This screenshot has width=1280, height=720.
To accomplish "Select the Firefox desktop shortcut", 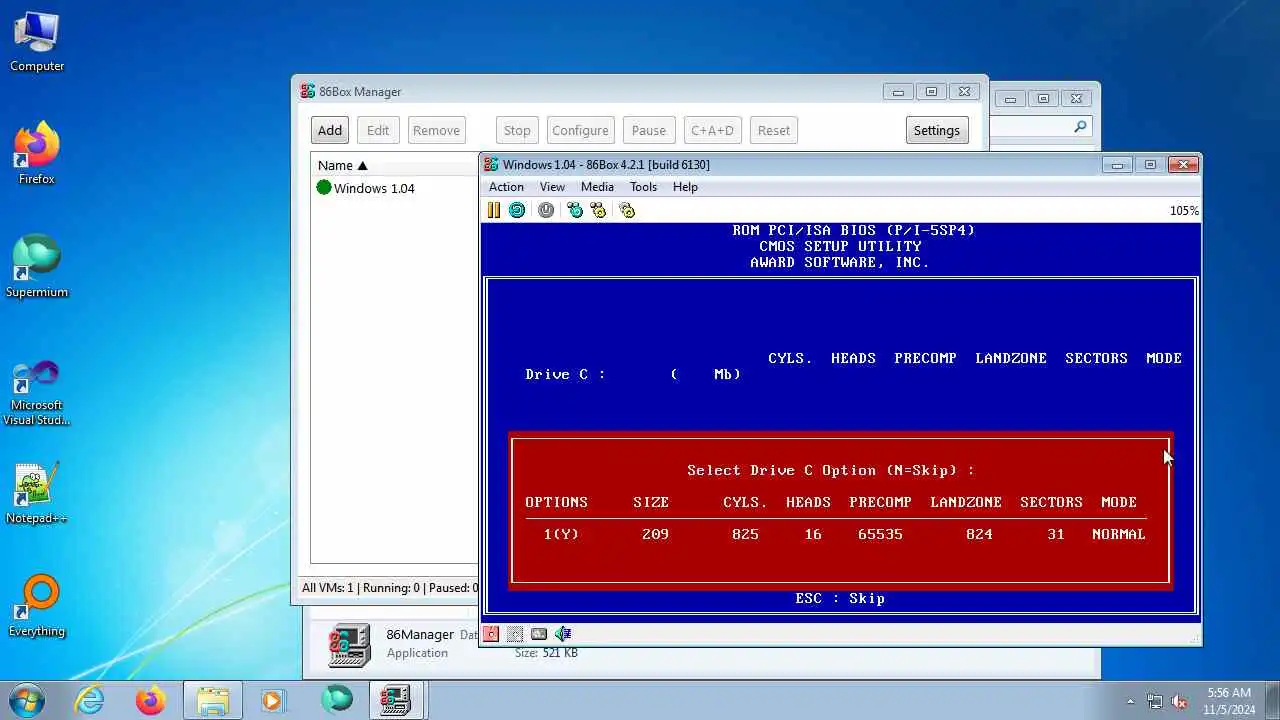I will pos(37,154).
